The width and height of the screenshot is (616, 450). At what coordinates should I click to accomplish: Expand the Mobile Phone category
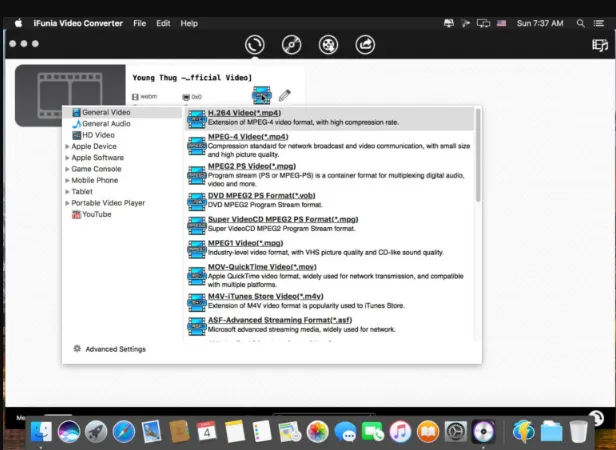coord(92,180)
